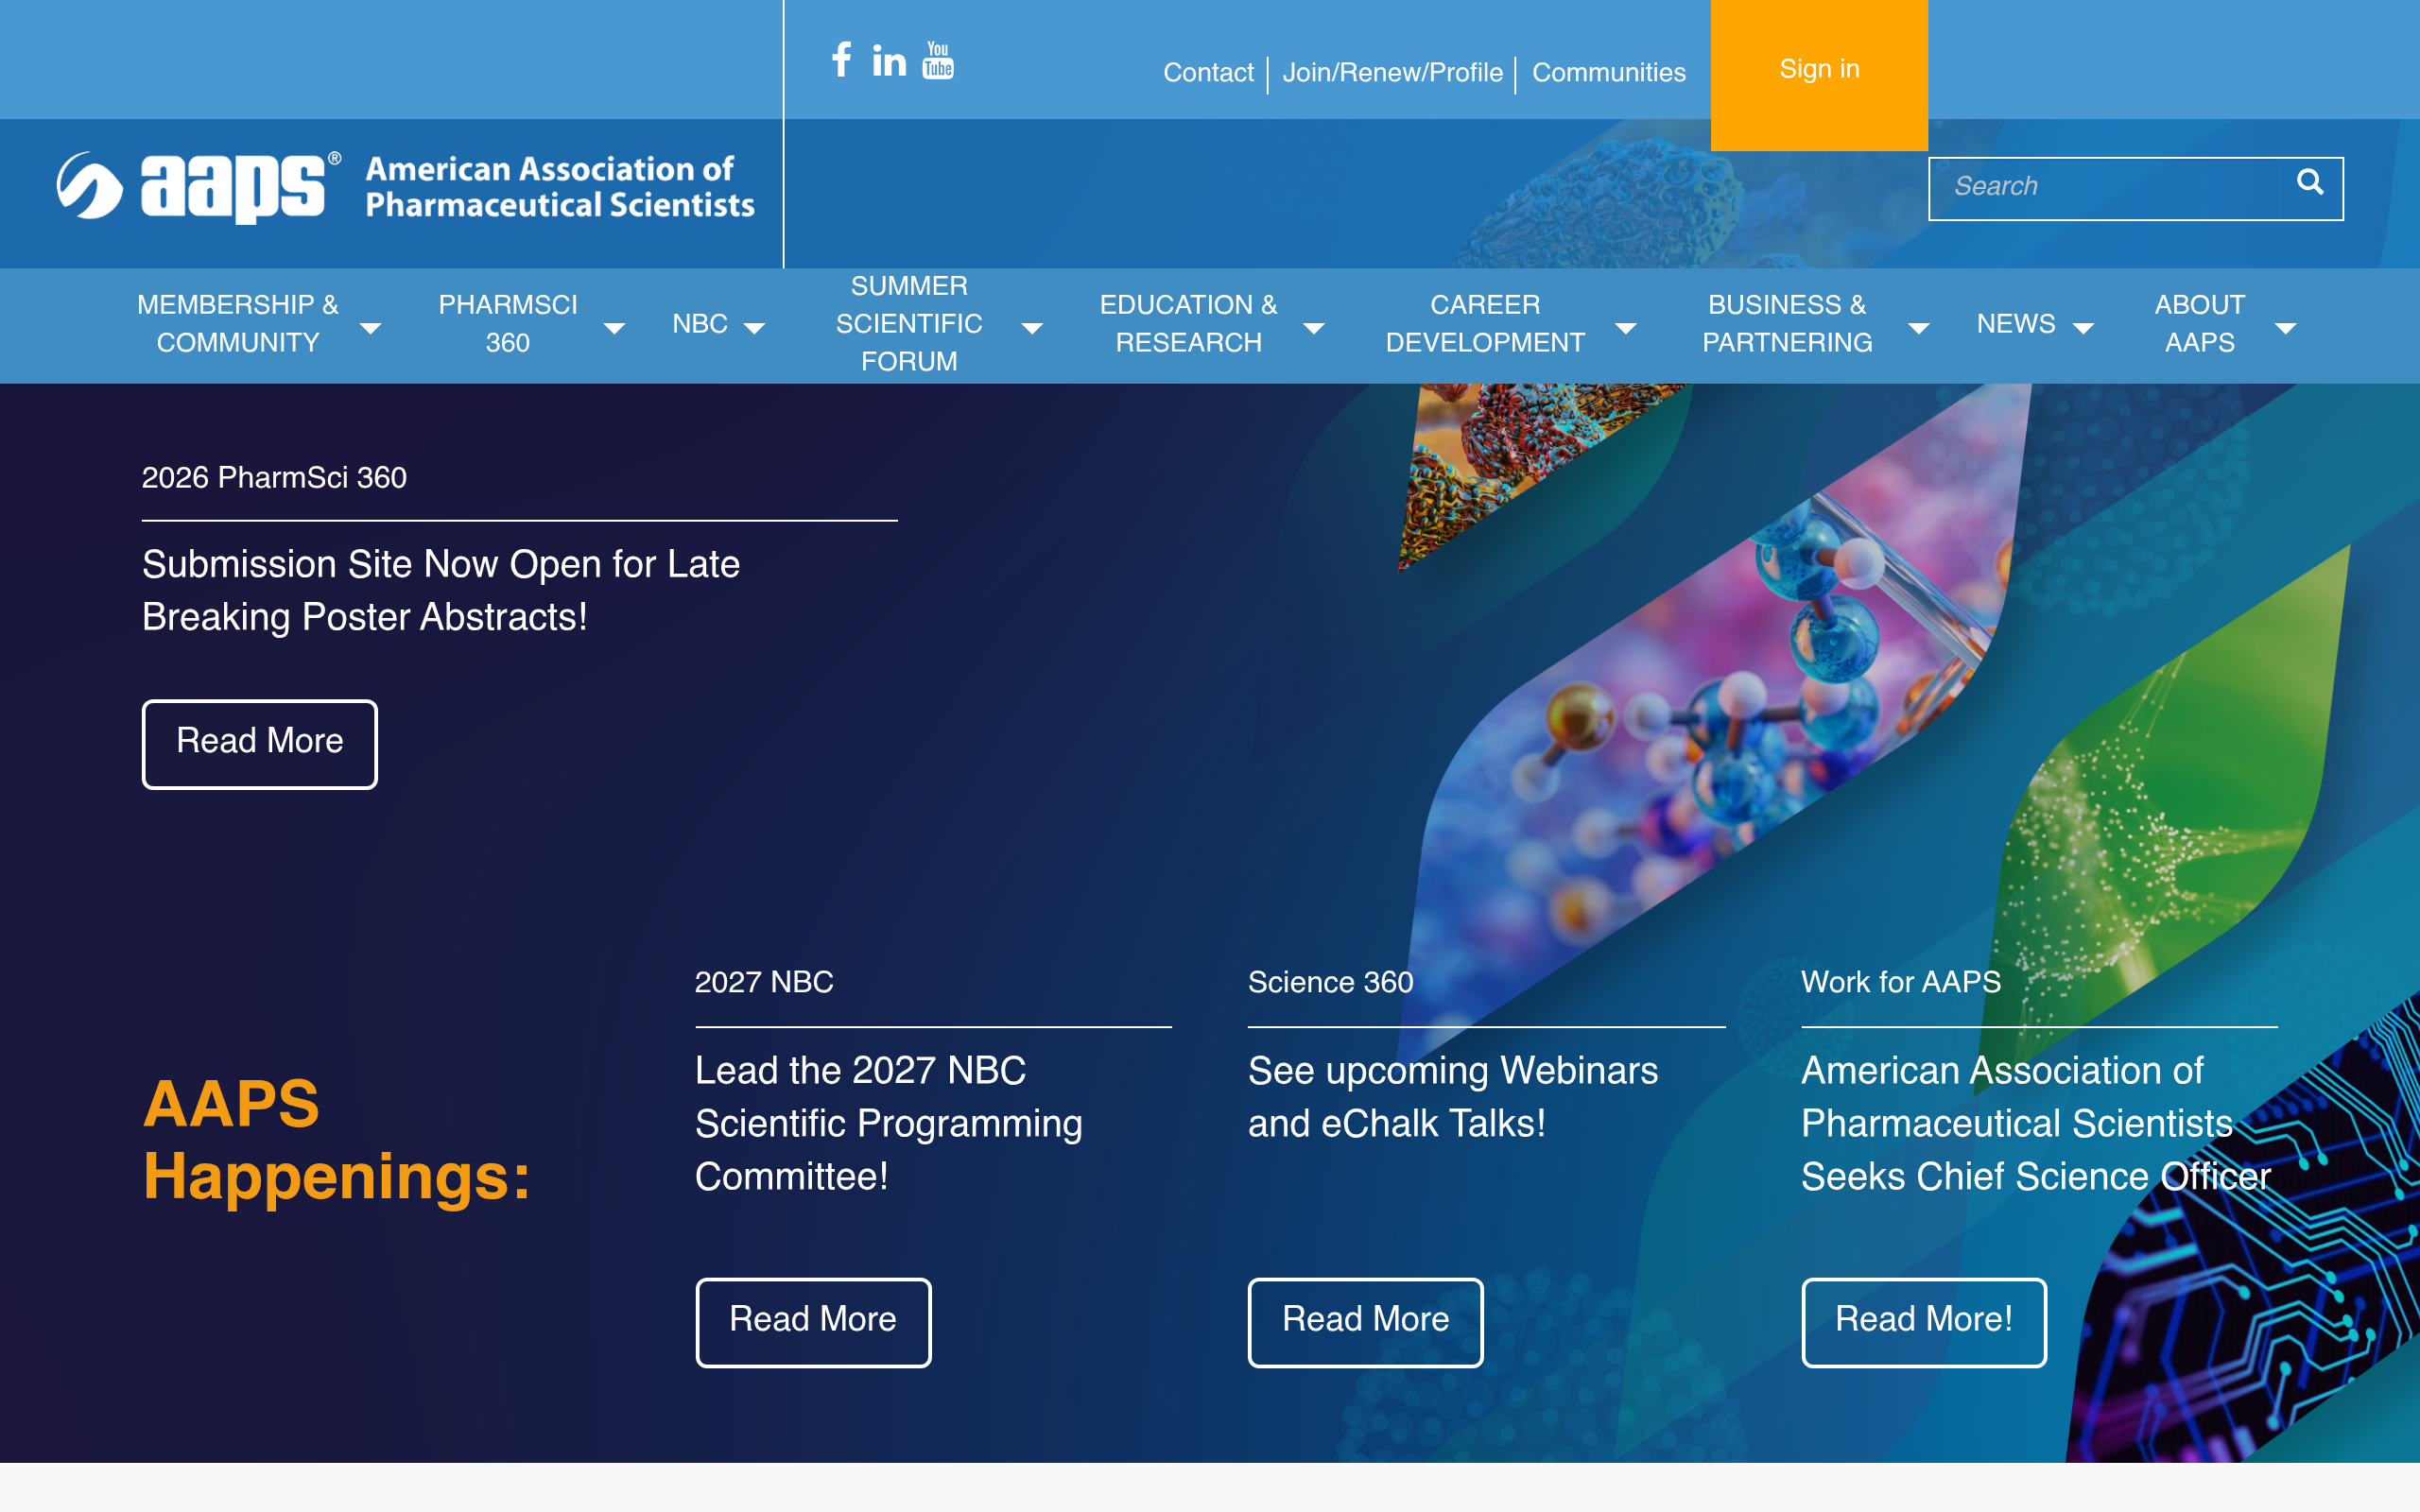Open the Summer Scientific Forum menu
The height and width of the screenshot is (1512, 2420).
(909, 324)
